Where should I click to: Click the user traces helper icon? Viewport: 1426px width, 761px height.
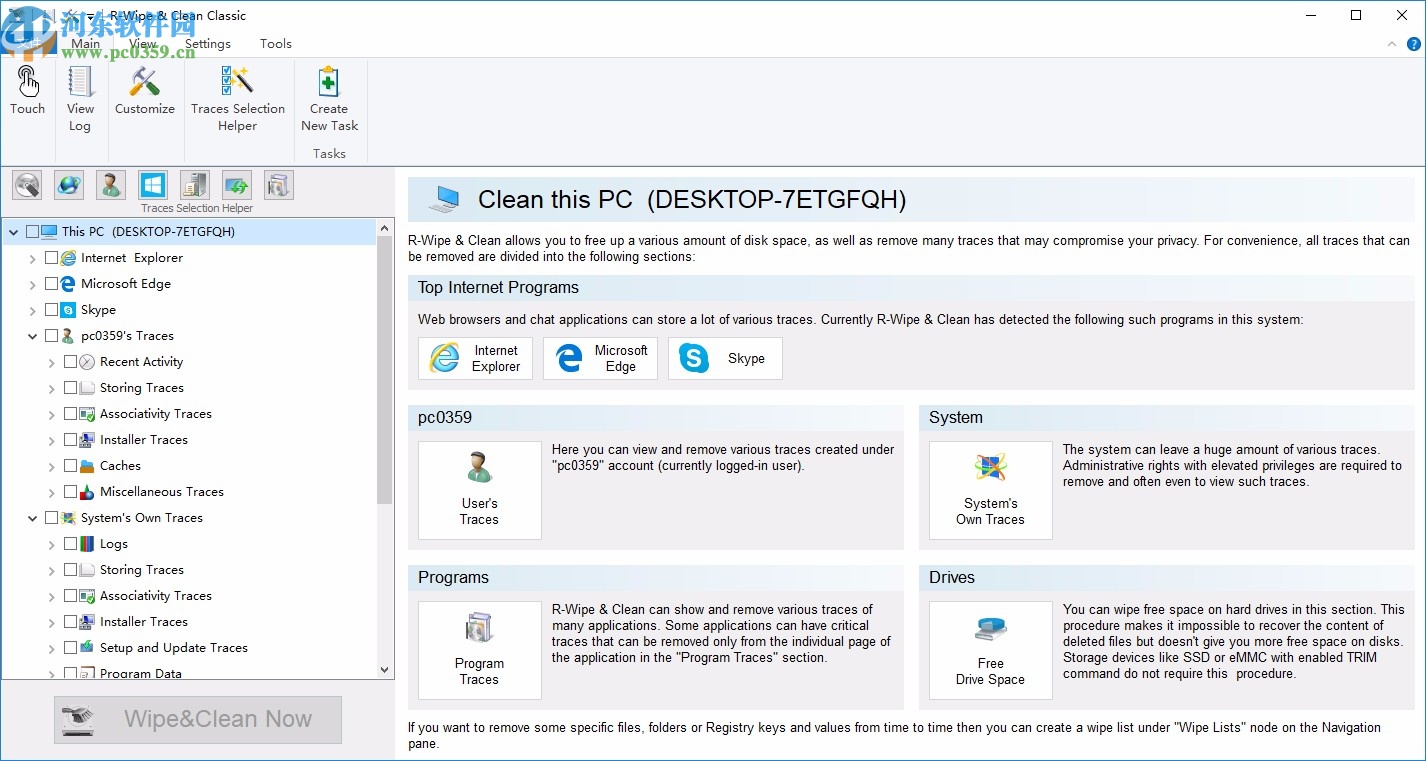point(110,185)
